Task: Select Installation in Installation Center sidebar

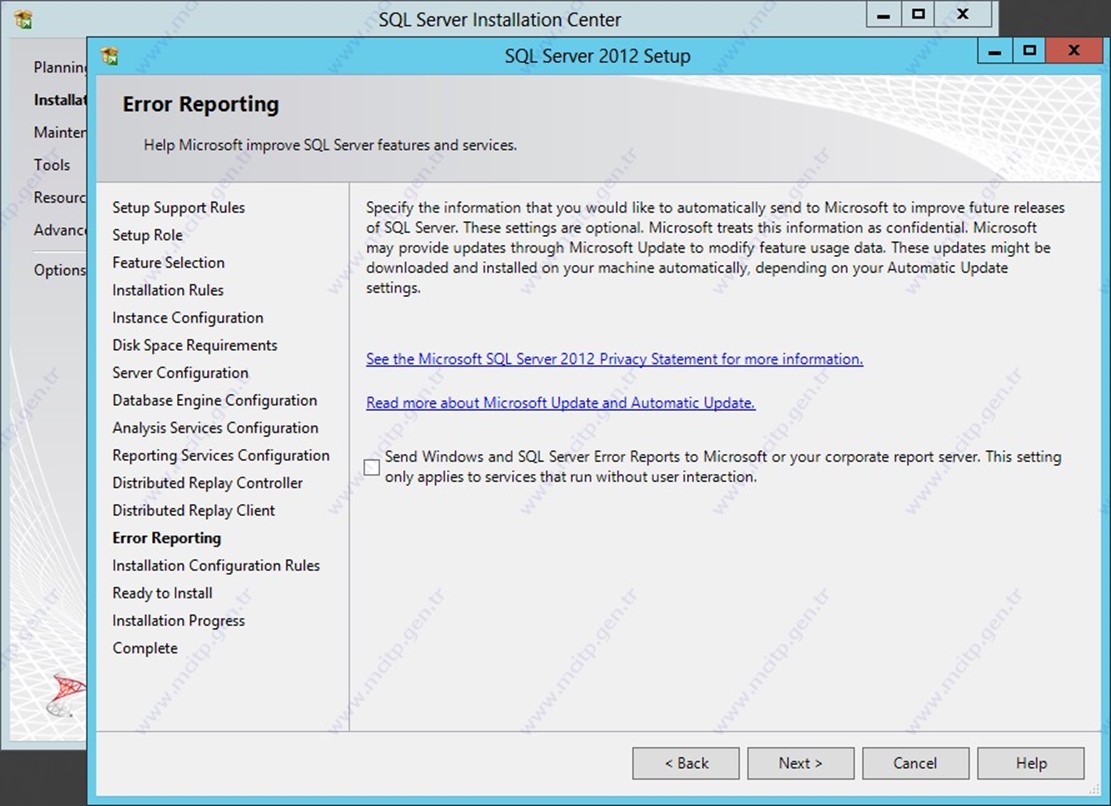Action: (60, 100)
